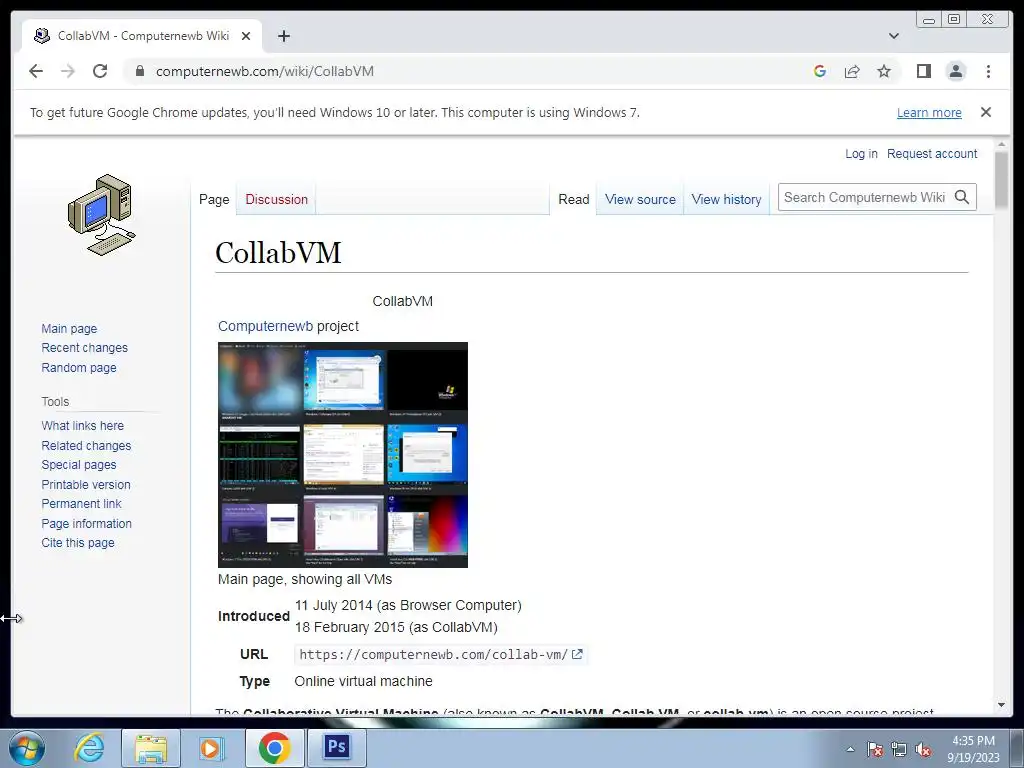Click the vertical scrollbar thumb
The width and height of the screenshot is (1024, 768).
(1002, 180)
